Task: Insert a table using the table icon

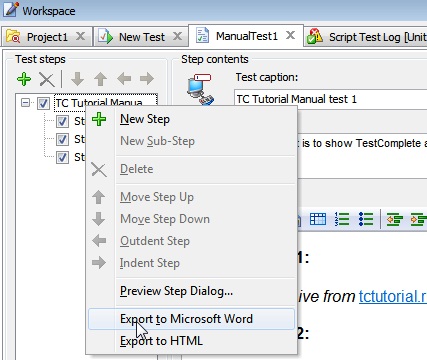Action: 318,219
